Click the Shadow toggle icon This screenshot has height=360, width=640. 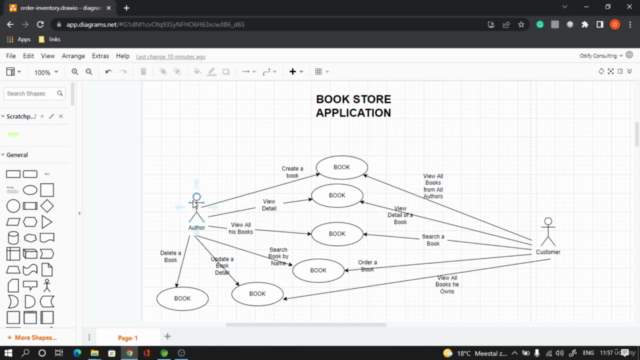point(226,72)
